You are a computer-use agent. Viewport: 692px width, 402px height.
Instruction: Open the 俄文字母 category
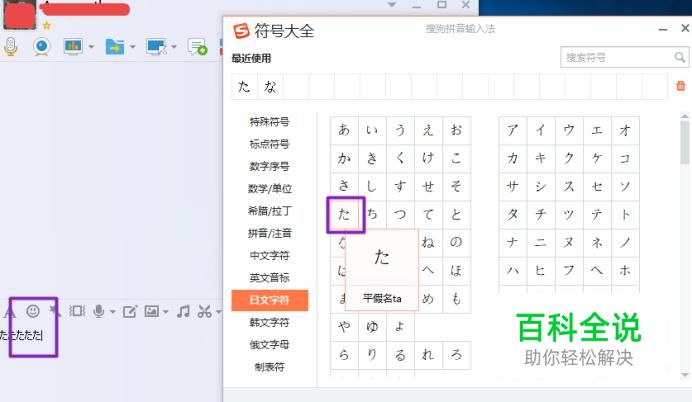pyautogui.click(x=269, y=345)
